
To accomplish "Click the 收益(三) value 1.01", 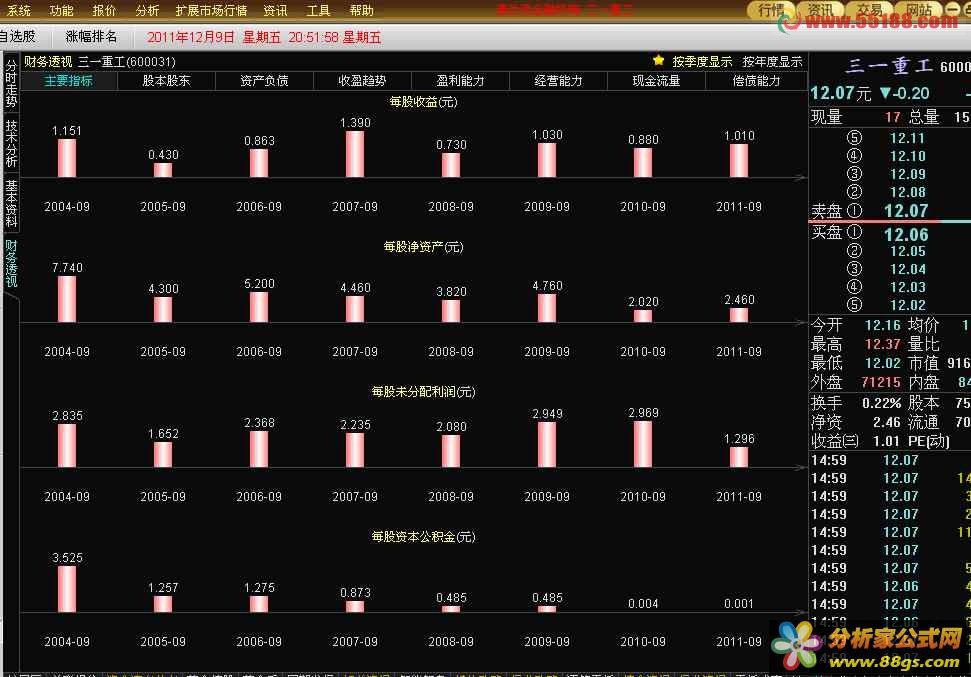I will point(886,441).
